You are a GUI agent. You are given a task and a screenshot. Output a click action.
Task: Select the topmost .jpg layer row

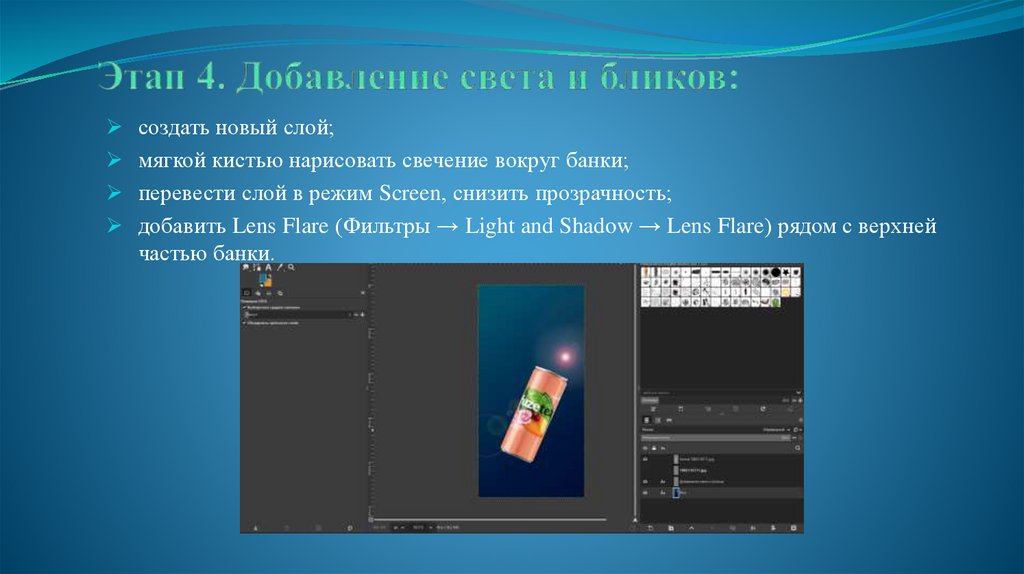pos(722,459)
